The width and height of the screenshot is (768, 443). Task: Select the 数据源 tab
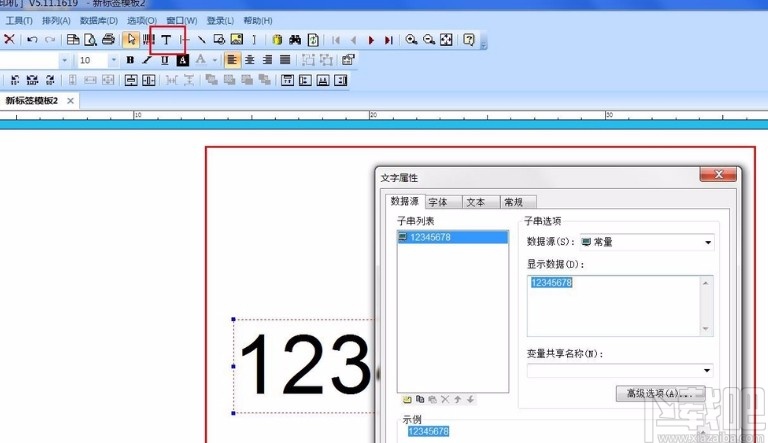tap(405, 201)
